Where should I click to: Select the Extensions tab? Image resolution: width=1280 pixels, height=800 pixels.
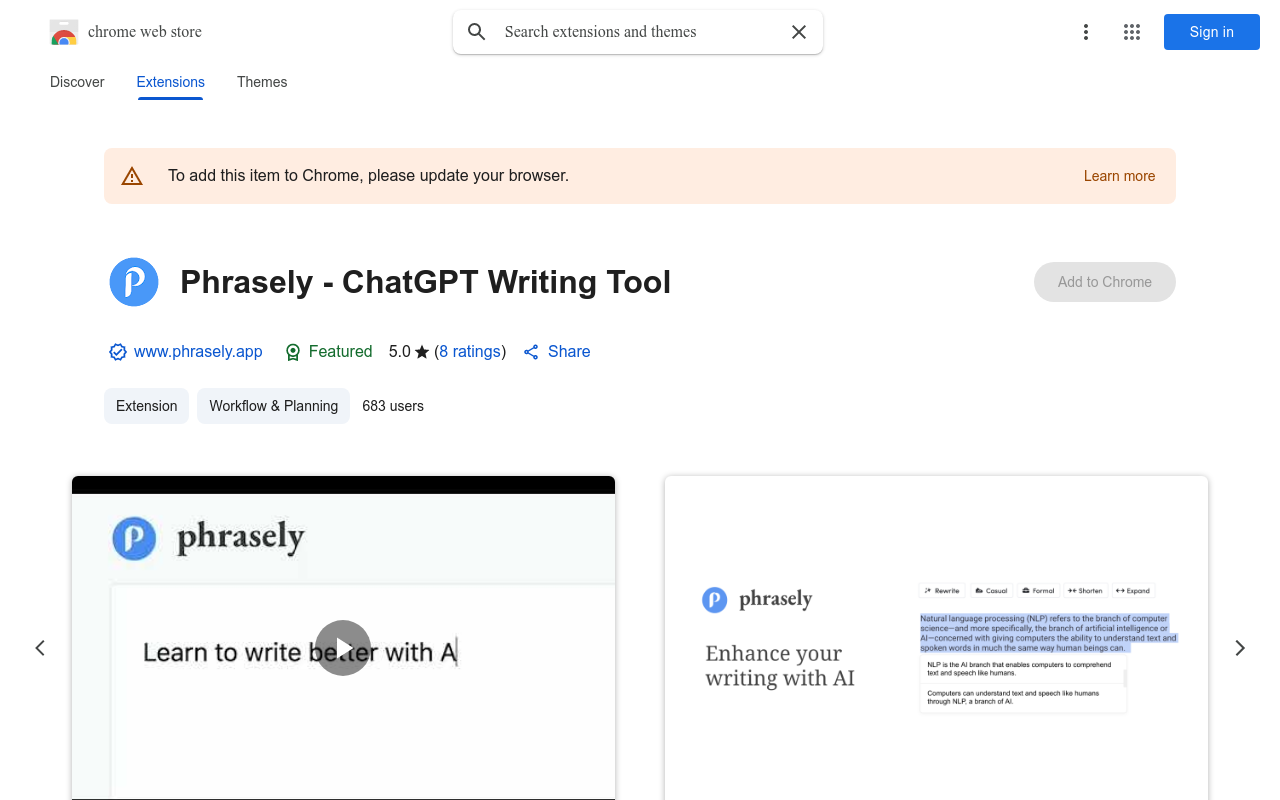click(171, 82)
